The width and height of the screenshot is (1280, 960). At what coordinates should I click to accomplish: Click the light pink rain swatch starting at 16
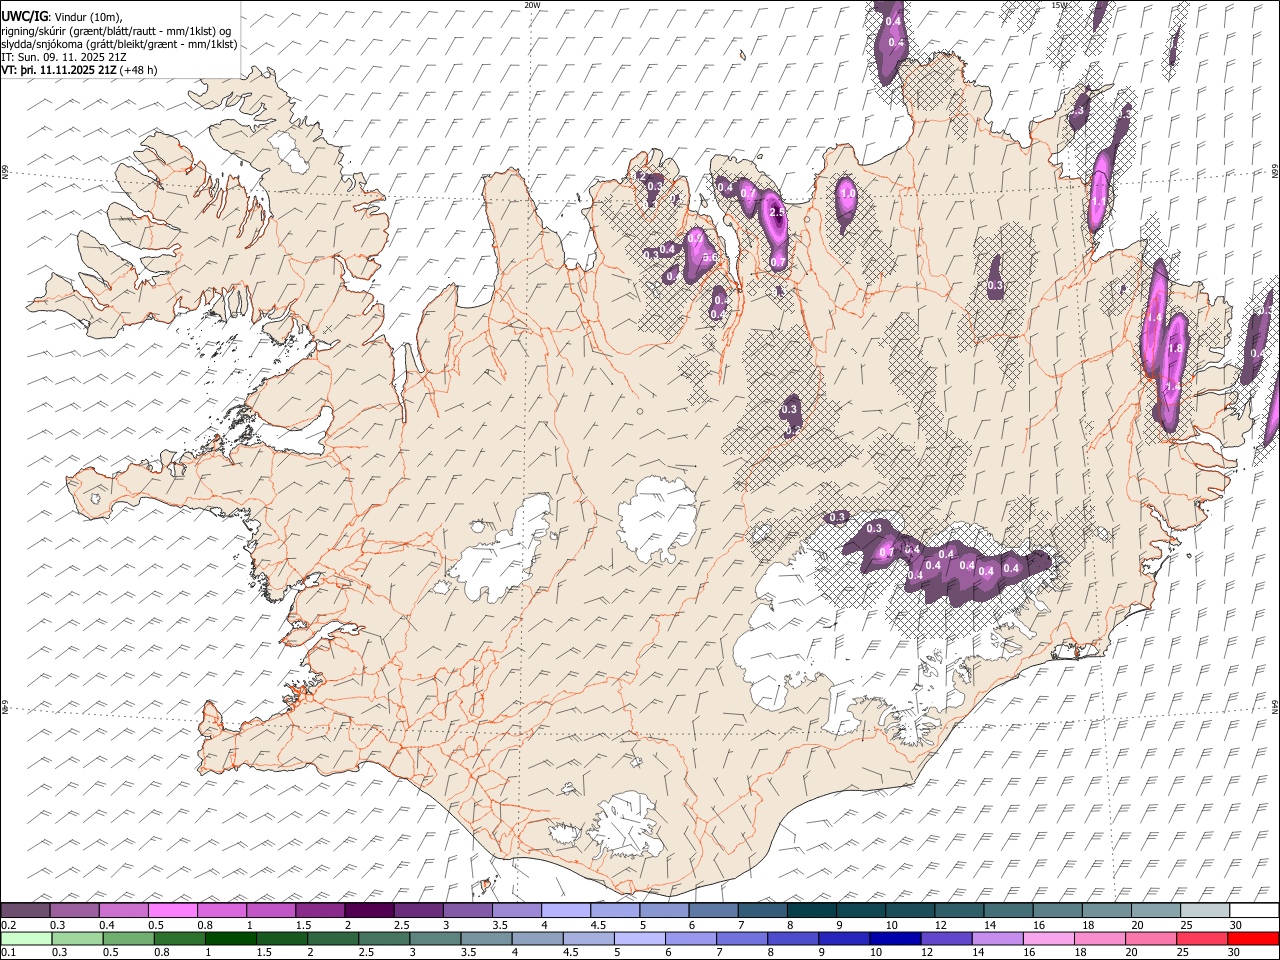tap(1049, 938)
